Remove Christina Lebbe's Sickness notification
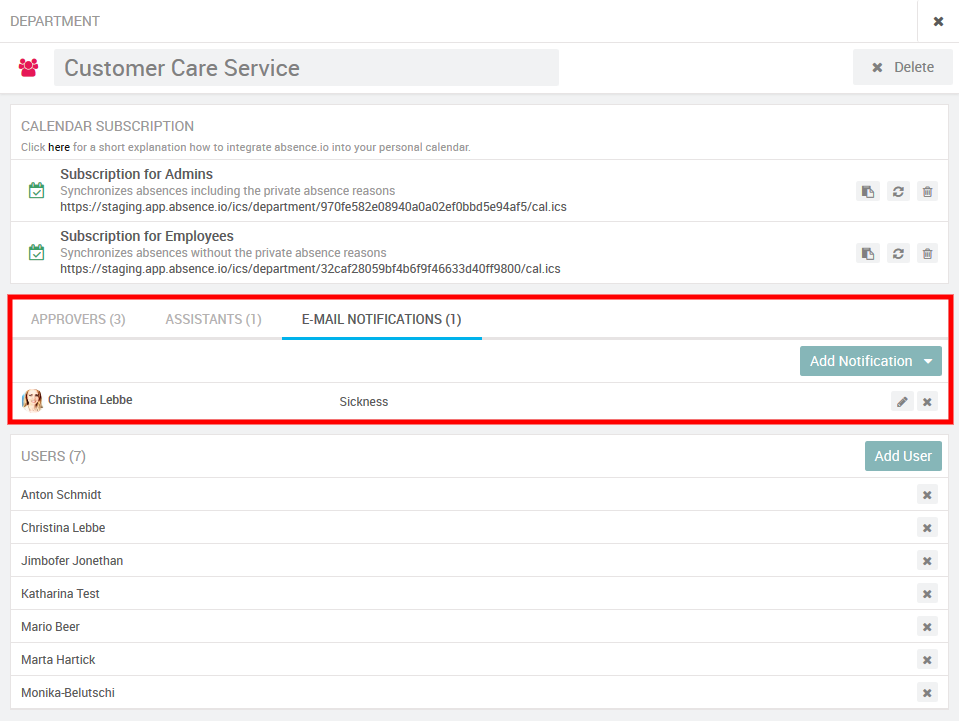This screenshot has width=959, height=721. [x=928, y=401]
